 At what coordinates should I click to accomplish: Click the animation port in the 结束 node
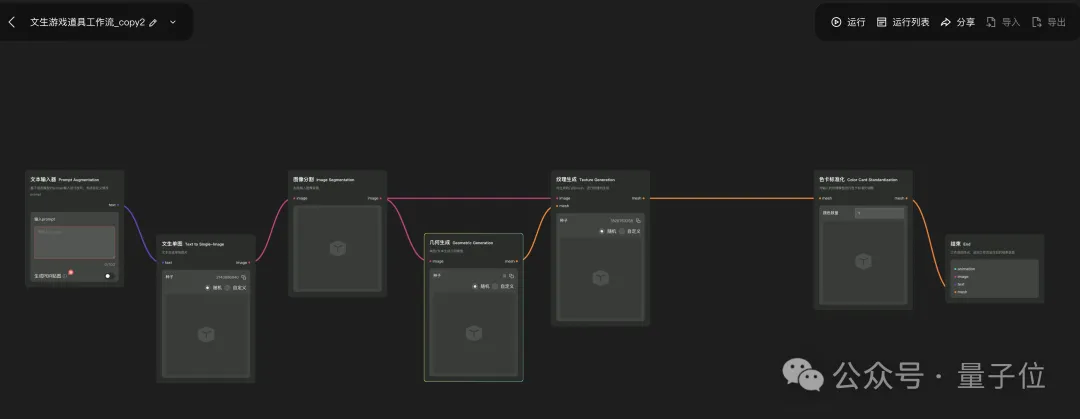(x=955, y=269)
